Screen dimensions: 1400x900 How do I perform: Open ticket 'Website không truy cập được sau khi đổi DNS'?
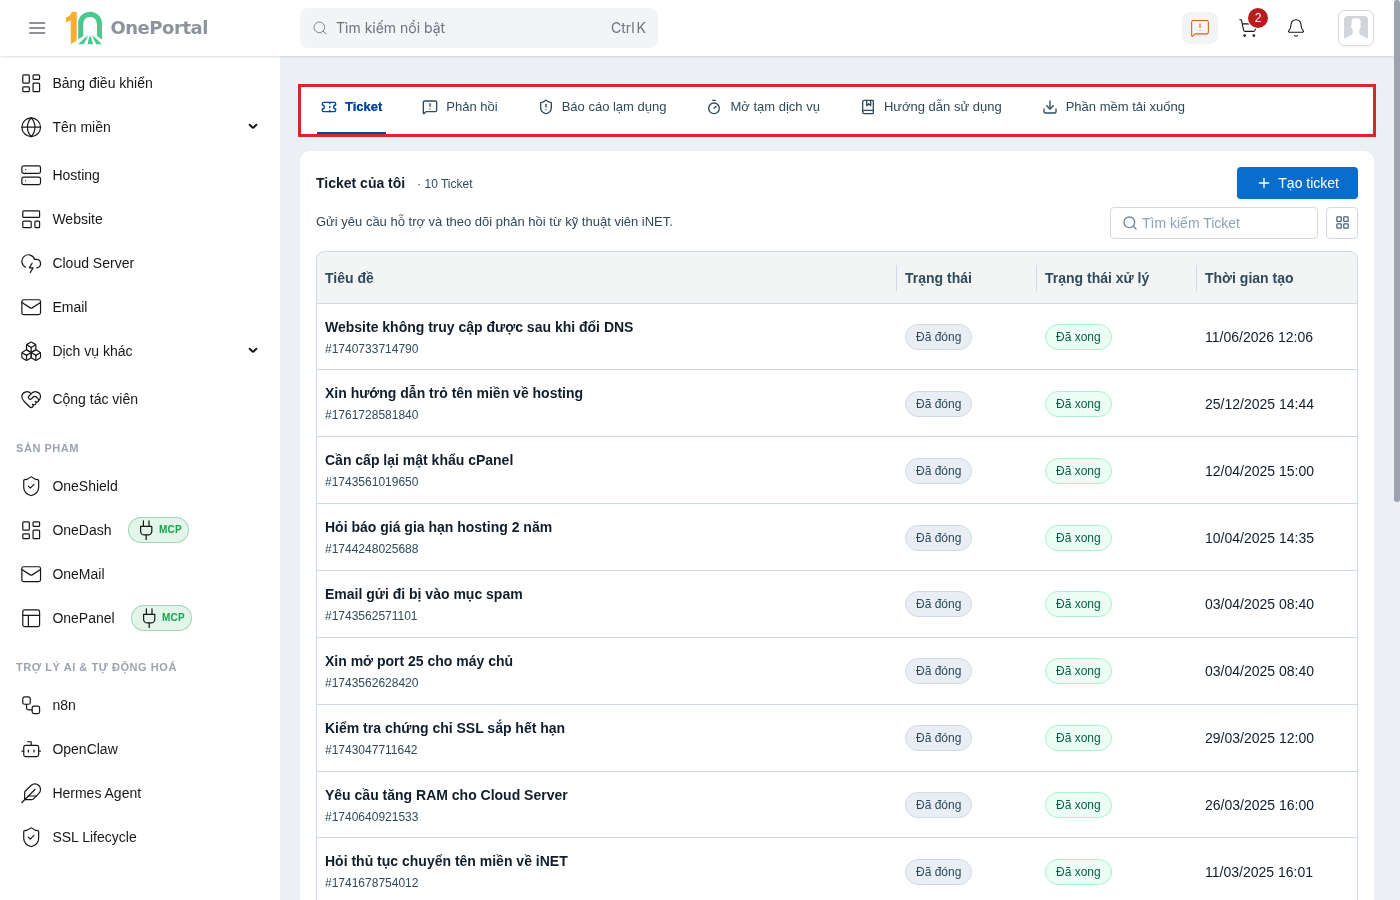479,327
